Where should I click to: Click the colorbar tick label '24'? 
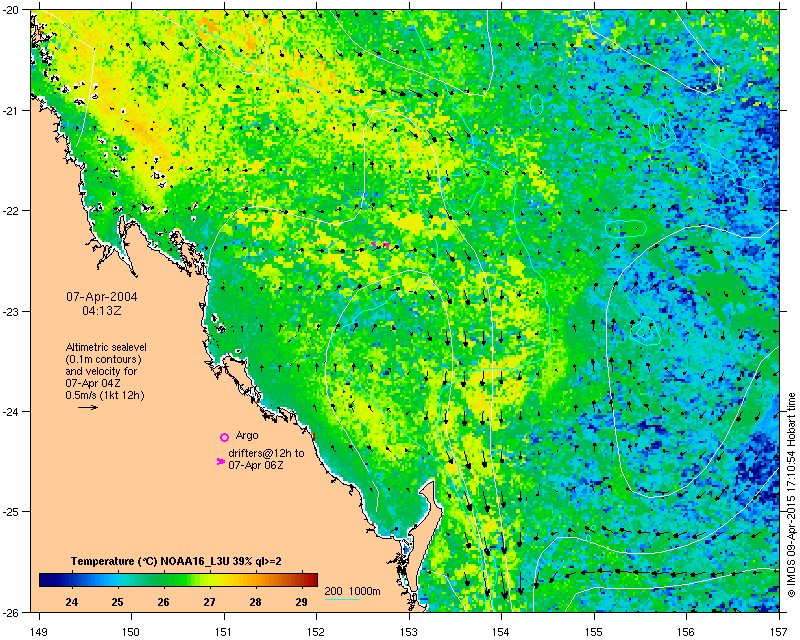pos(72,602)
